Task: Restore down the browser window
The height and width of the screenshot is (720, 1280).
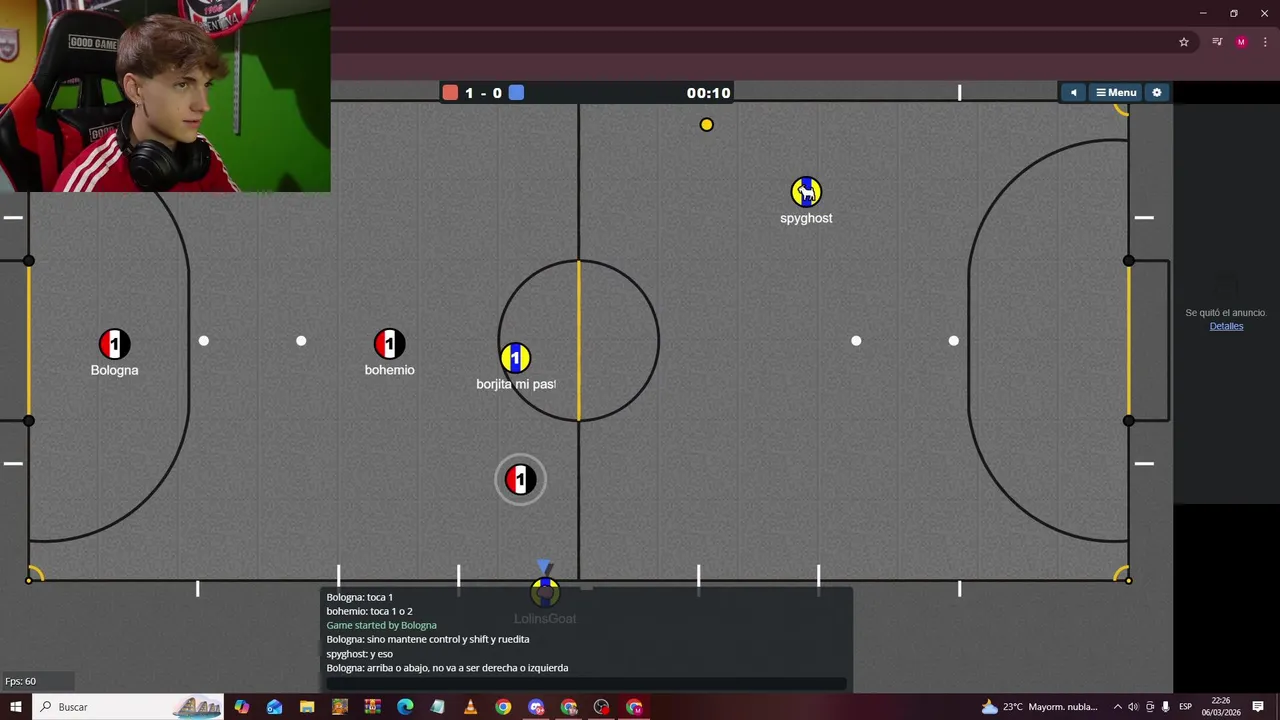Action: (1233, 13)
